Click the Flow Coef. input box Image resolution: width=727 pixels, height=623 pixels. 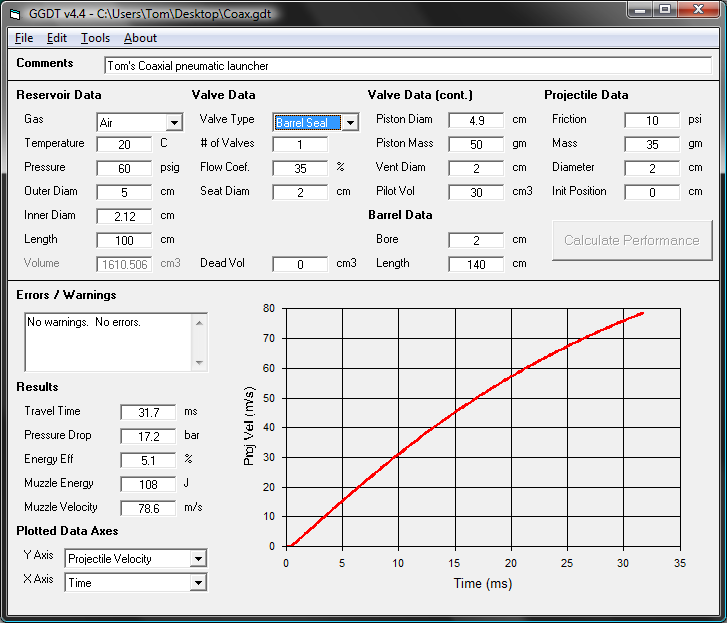click(300, 168)
